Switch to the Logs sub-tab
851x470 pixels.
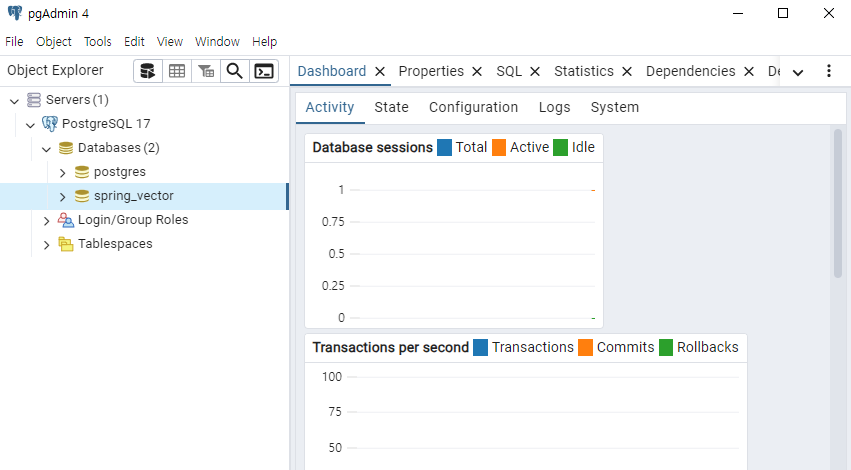coord(554,107)
